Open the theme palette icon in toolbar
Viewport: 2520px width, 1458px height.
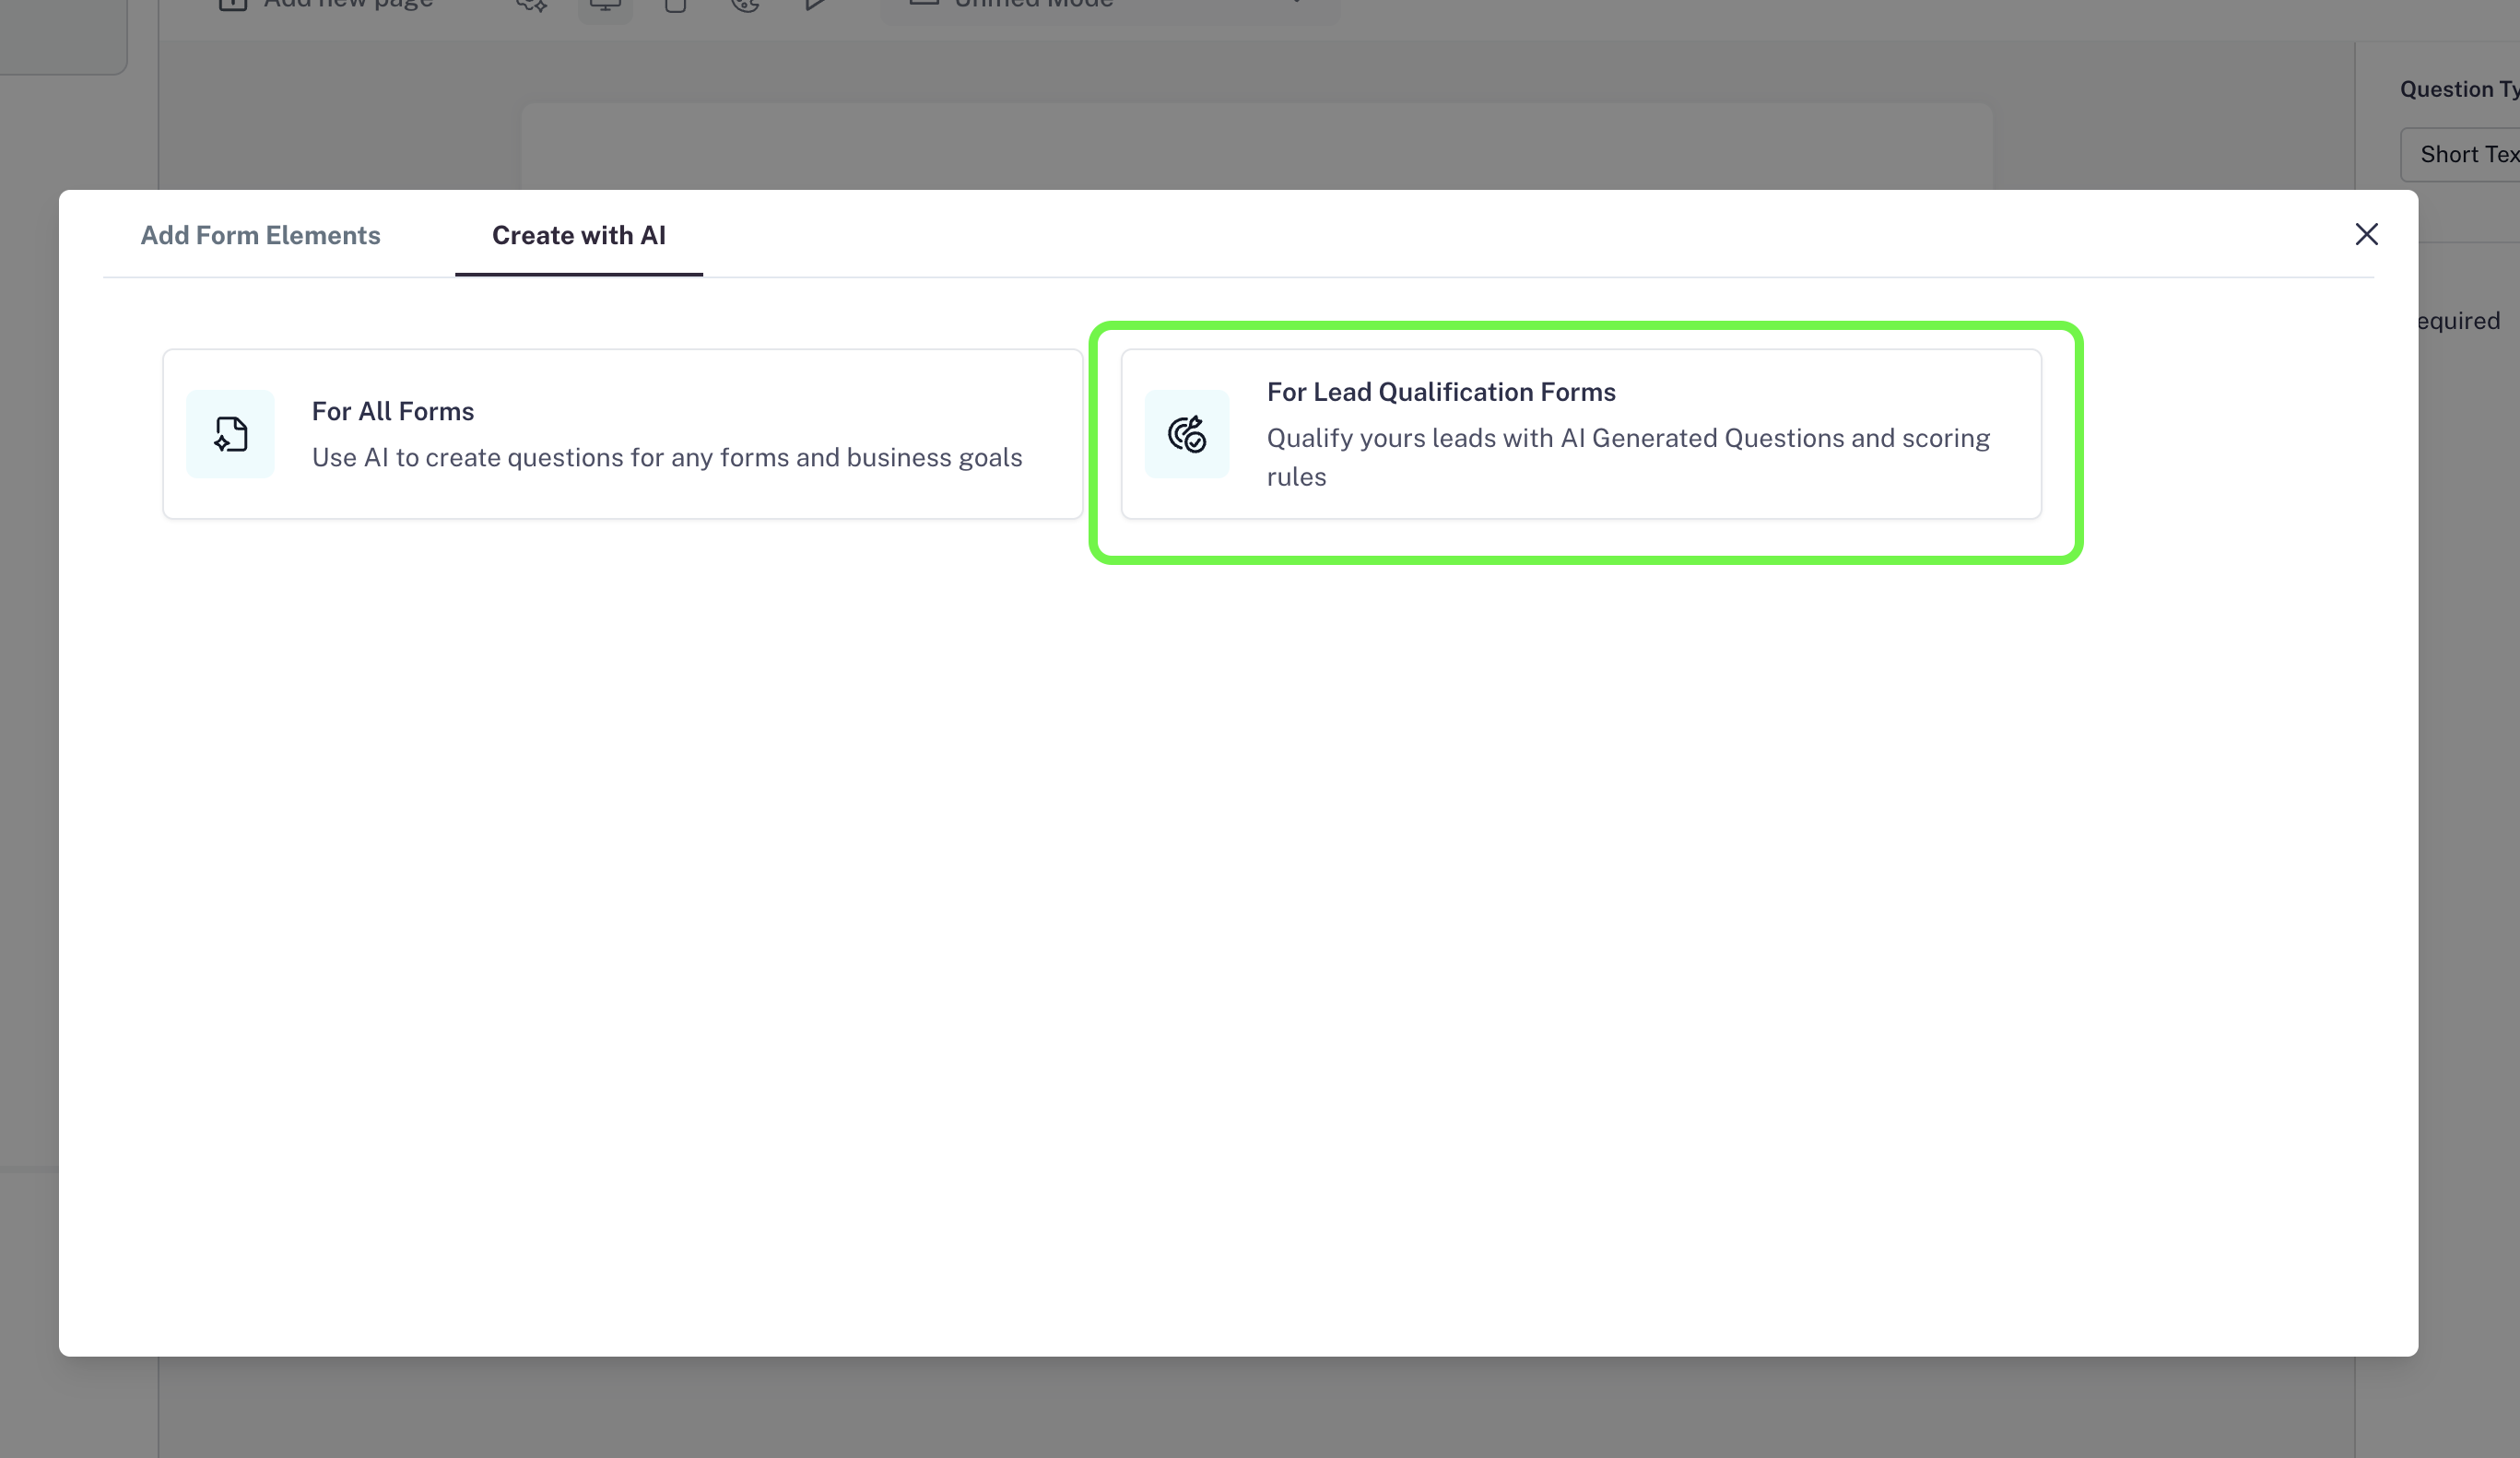tap(745, 6)
